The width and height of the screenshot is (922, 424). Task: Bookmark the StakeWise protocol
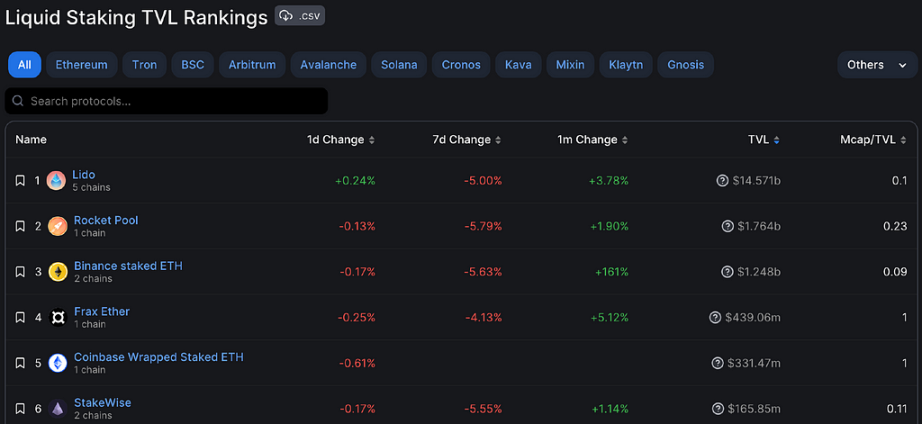[20, 409]
